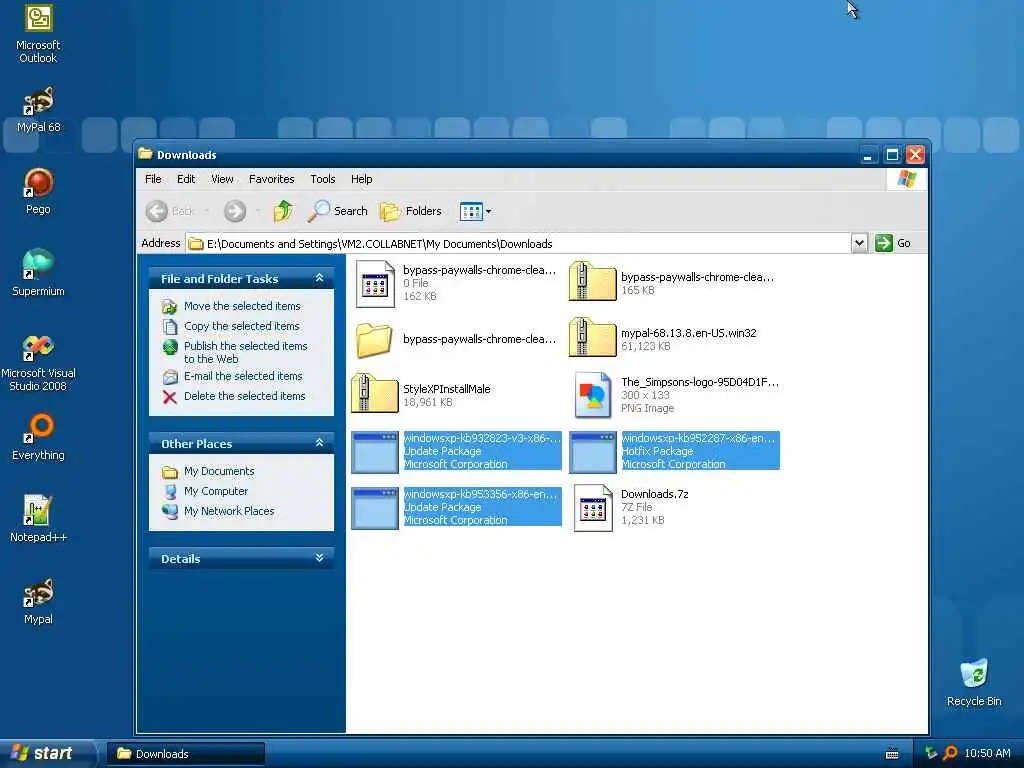This screenshot has width=1024, height=768.
Task: Click the on-screen keyboard taskbar icon
Action: click(x=891, y=754)
